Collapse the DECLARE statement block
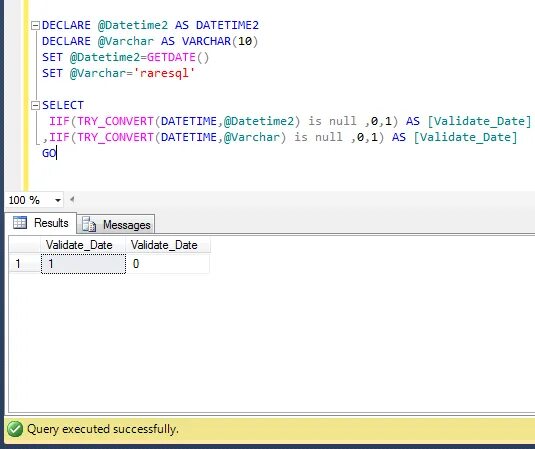Viewport: 535px width, 449px height. tap(35, 26)
